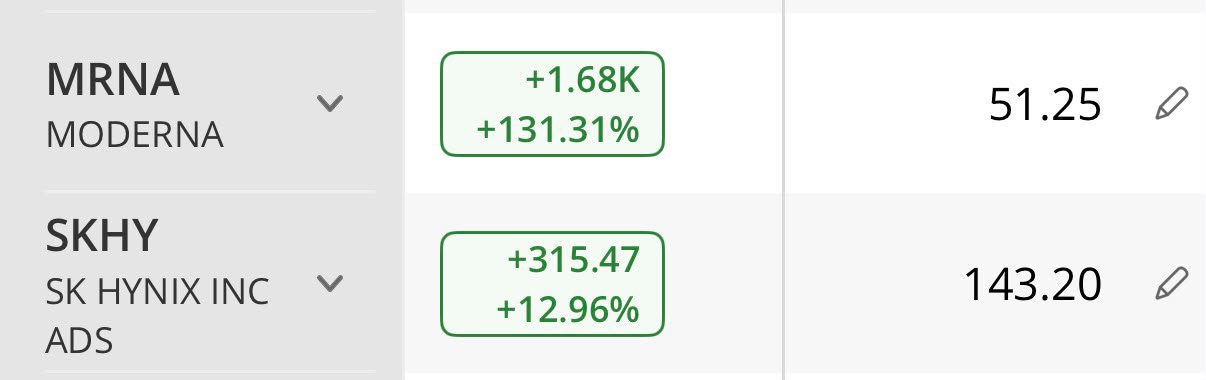Select the MRNA ticker symbol
1206x380 pixels.
click(113, 82)
